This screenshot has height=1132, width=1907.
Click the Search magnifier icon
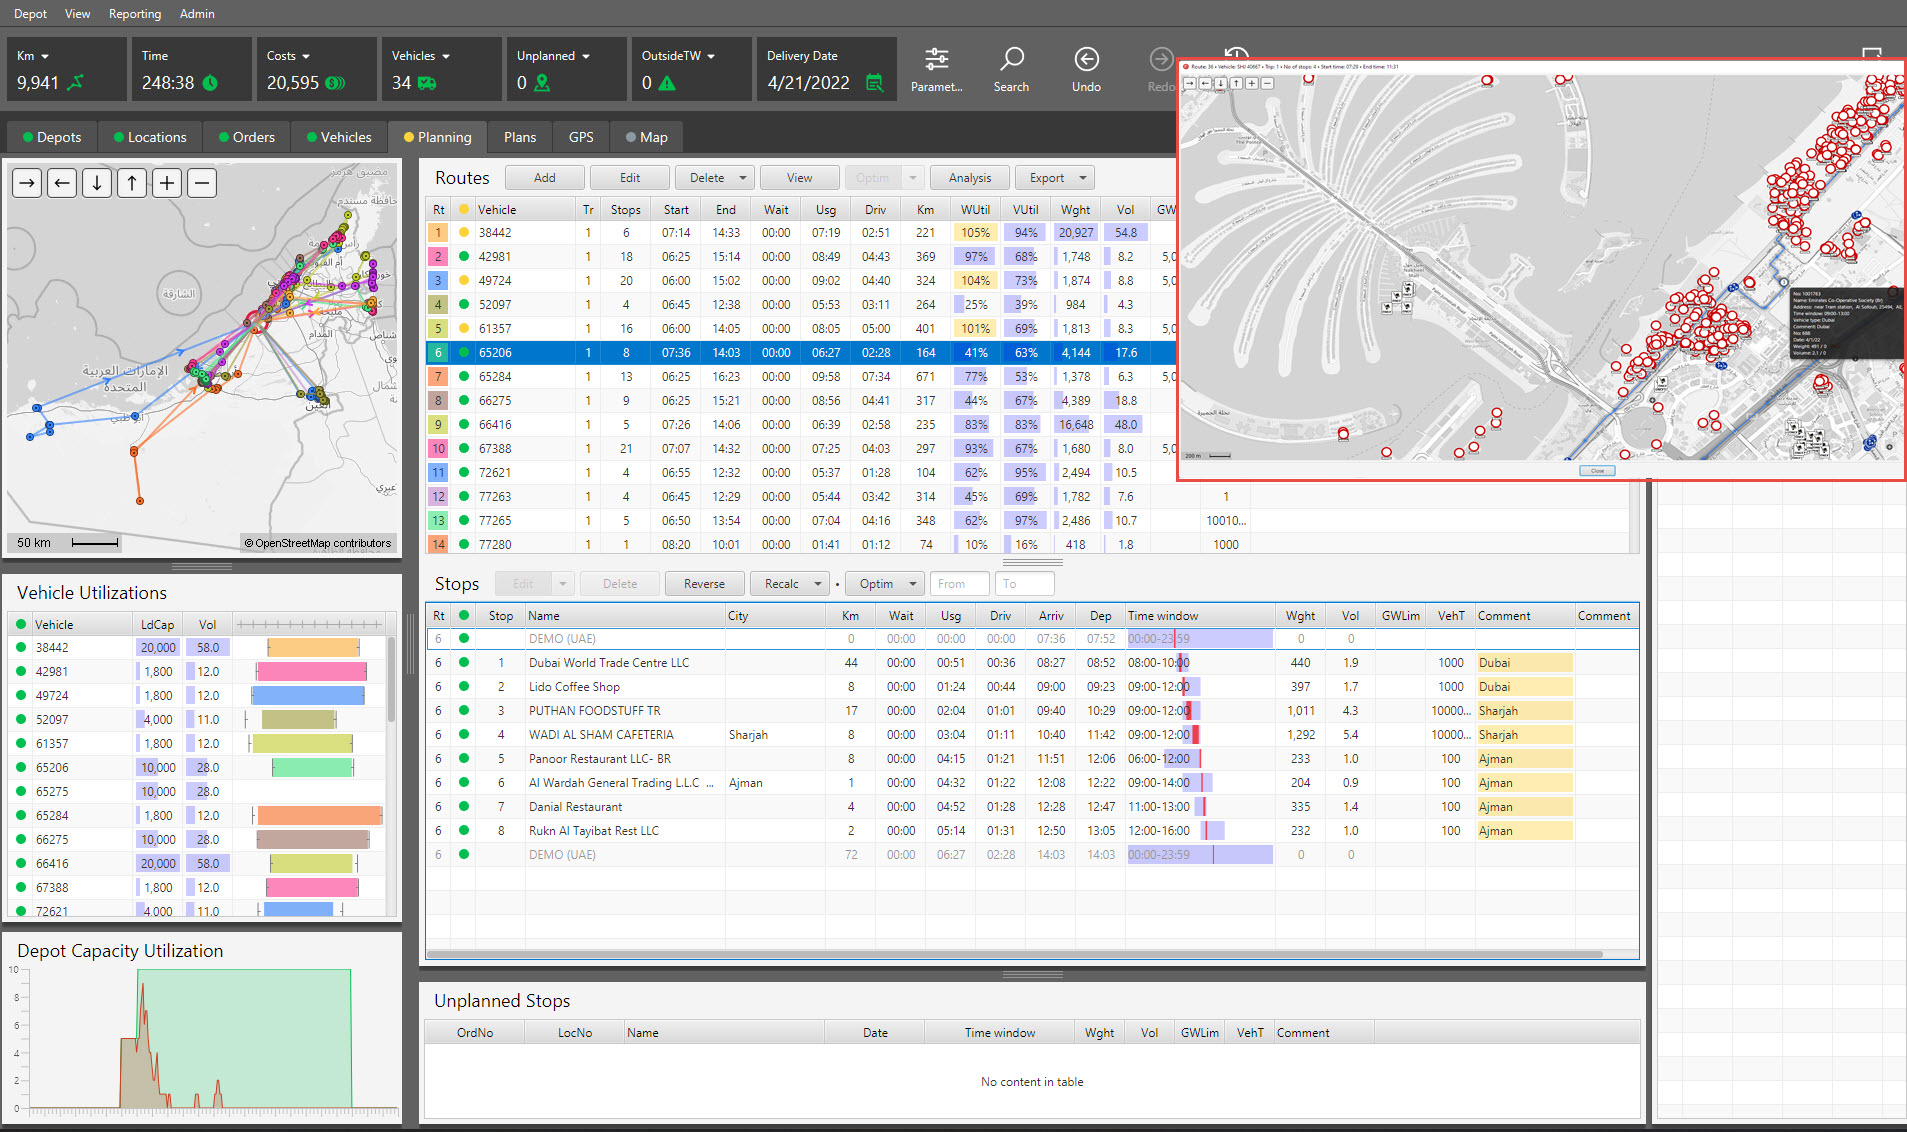tap(1011, 59)
